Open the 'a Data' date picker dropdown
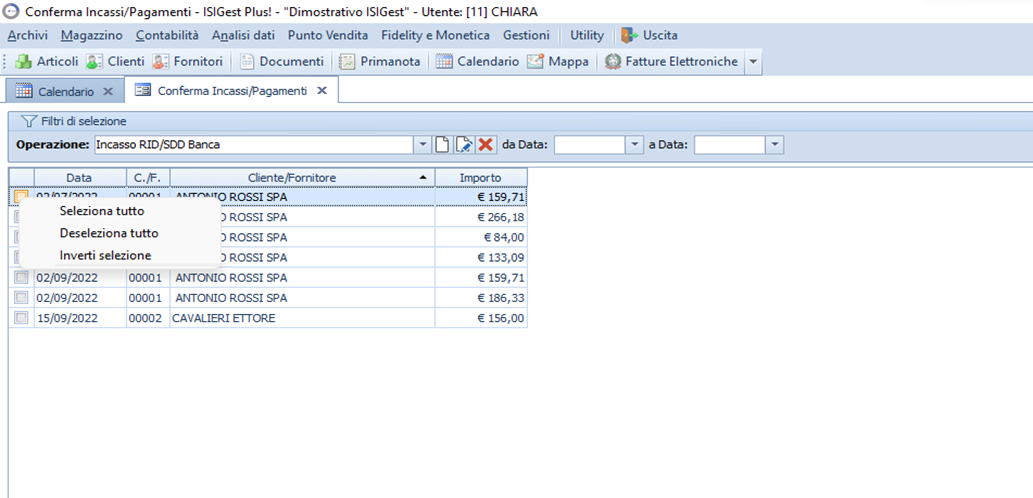The width and height of the screenshot is (1033, 498). click(x=775, y=145)
